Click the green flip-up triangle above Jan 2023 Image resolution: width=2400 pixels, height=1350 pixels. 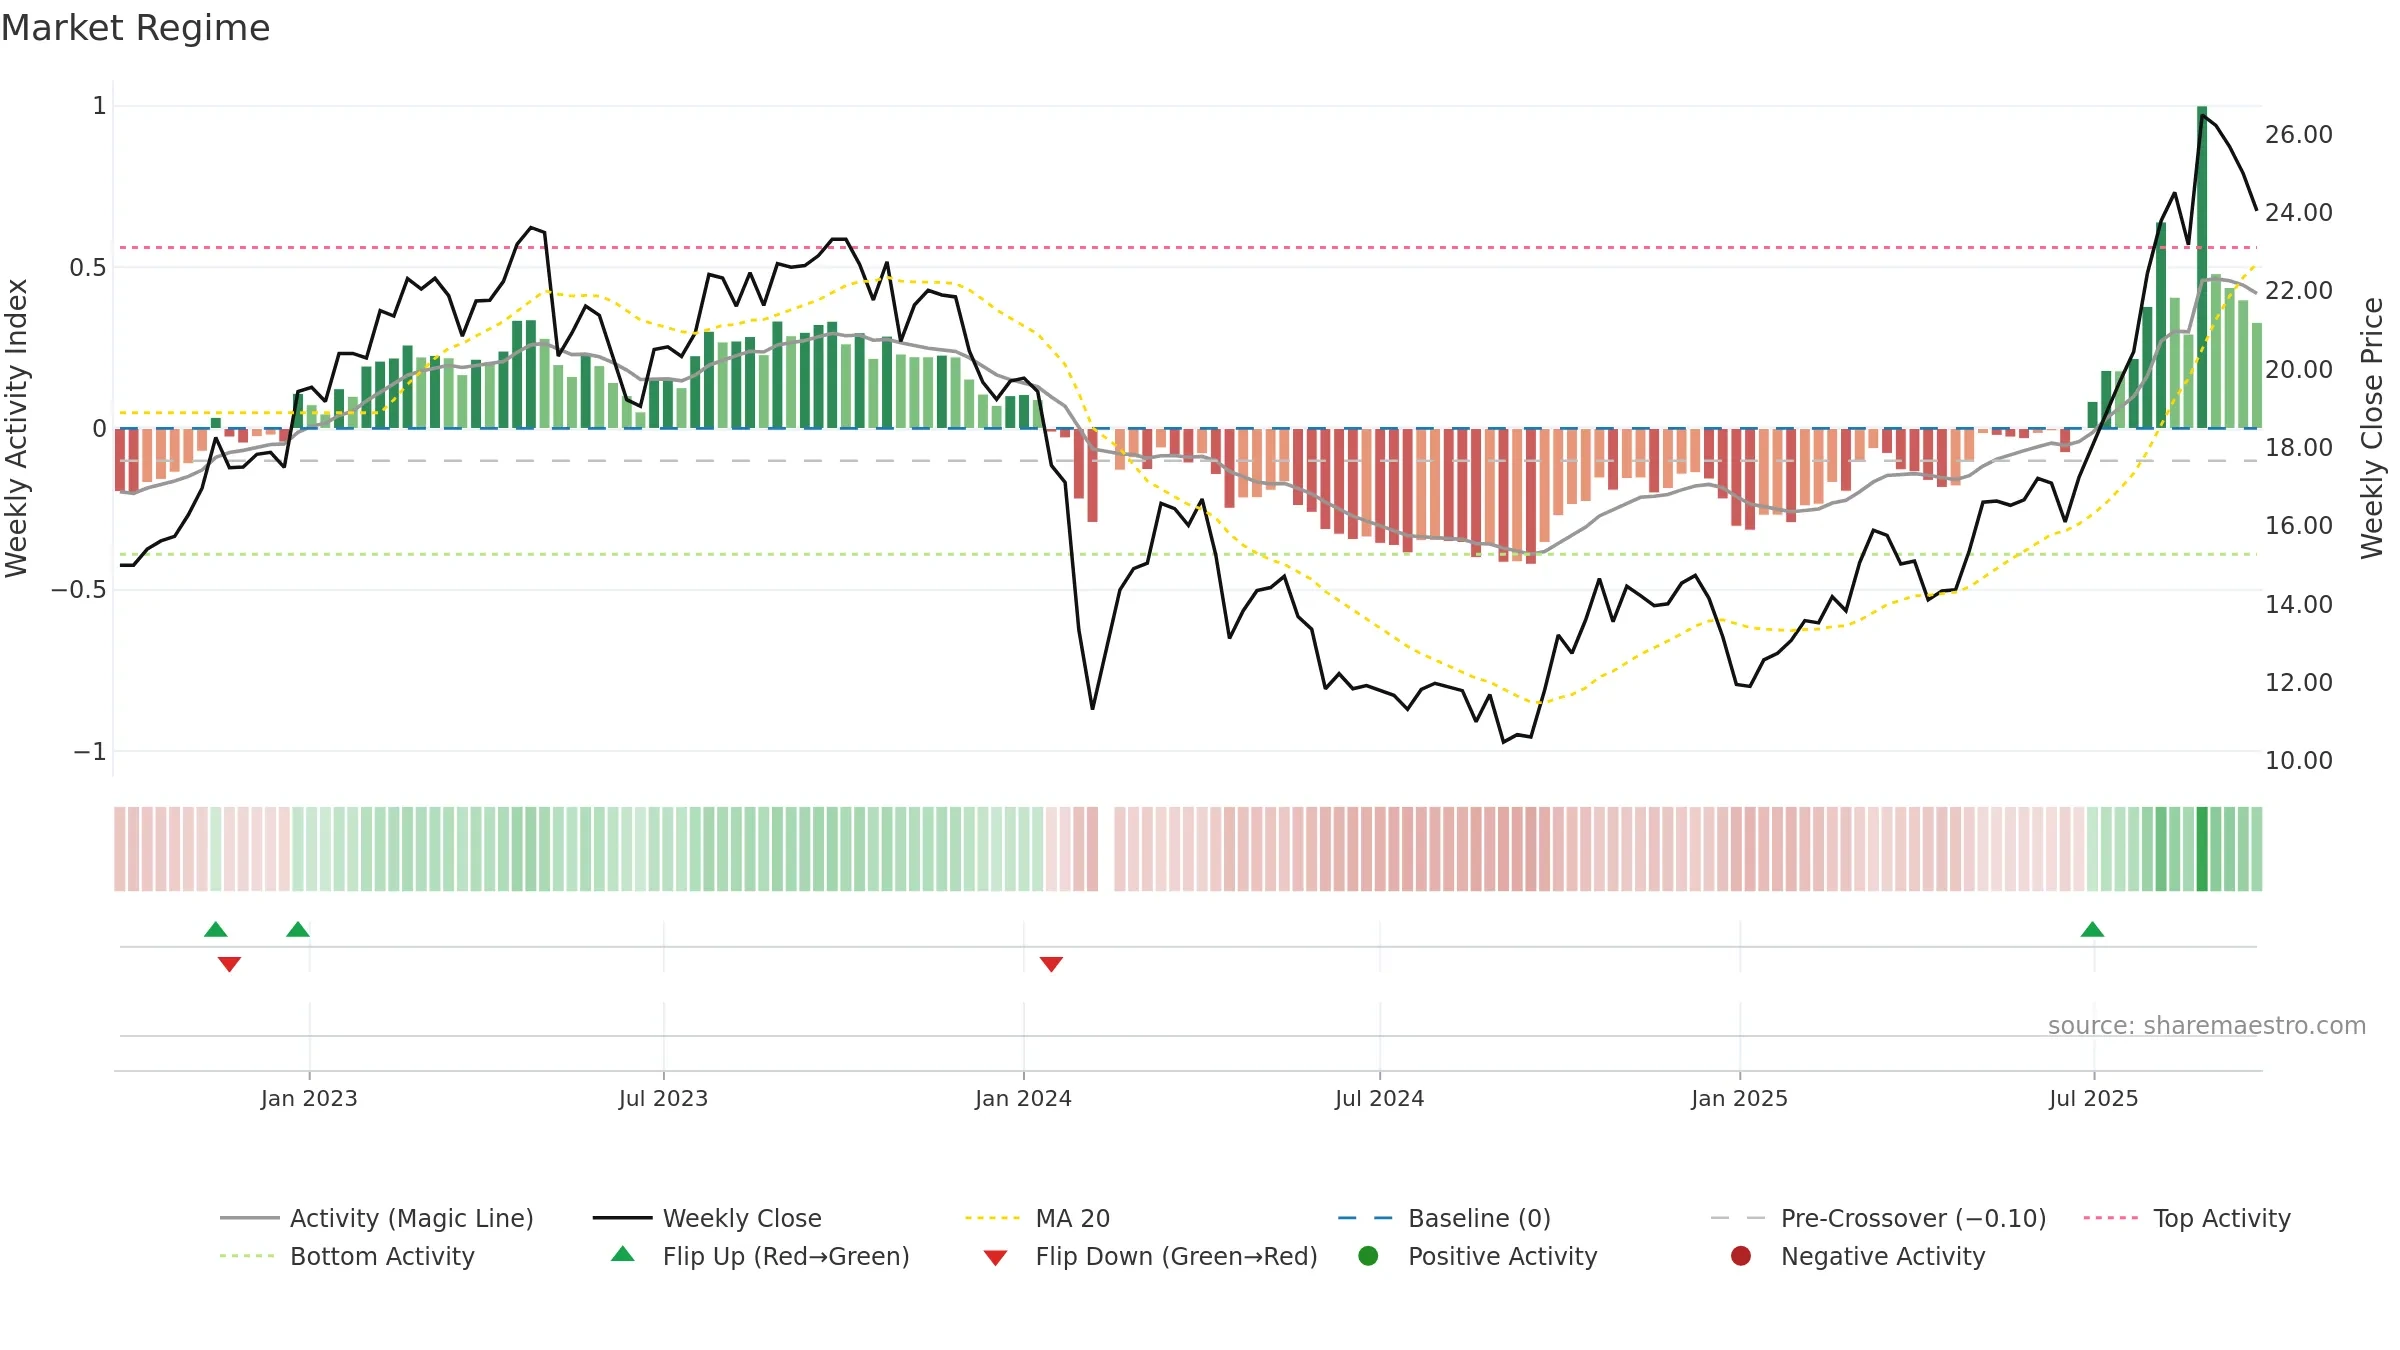pyautogui.click(x=298, y=929)
